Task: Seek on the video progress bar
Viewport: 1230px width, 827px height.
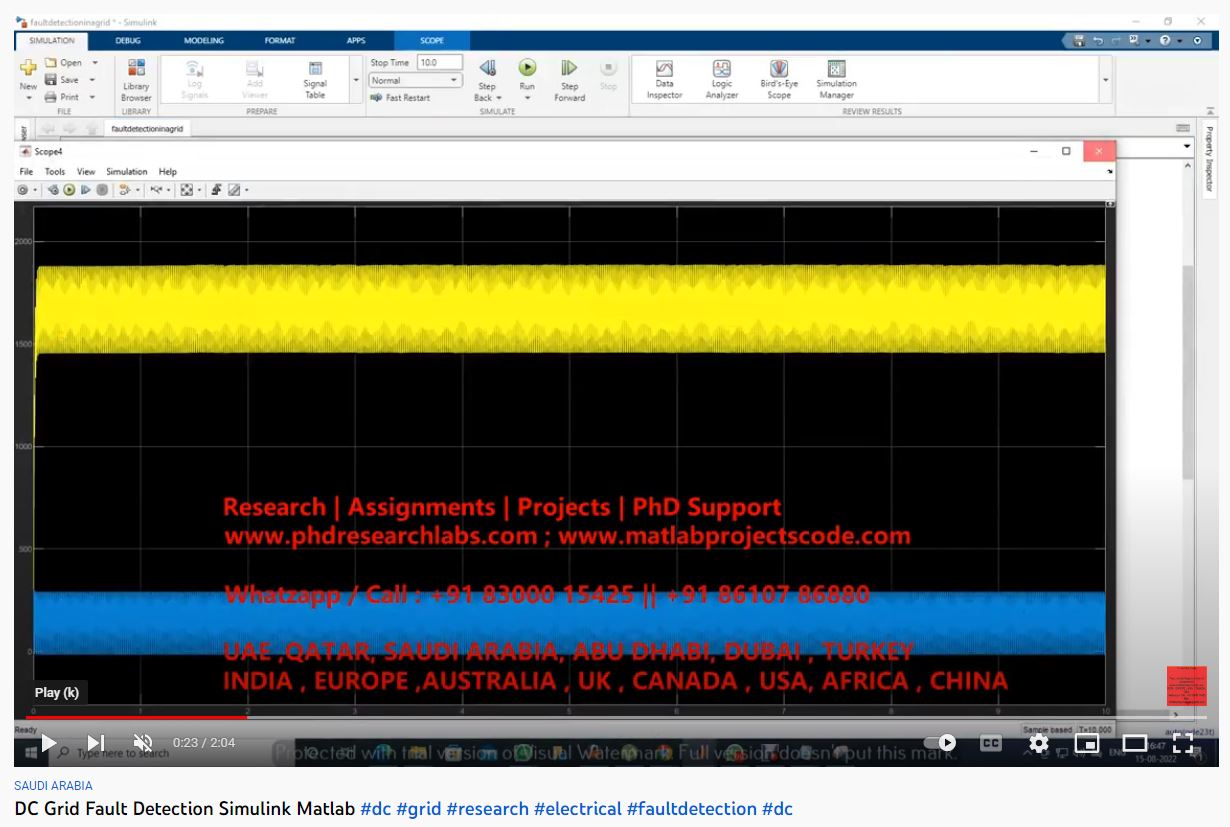Action: click(600, 717)
